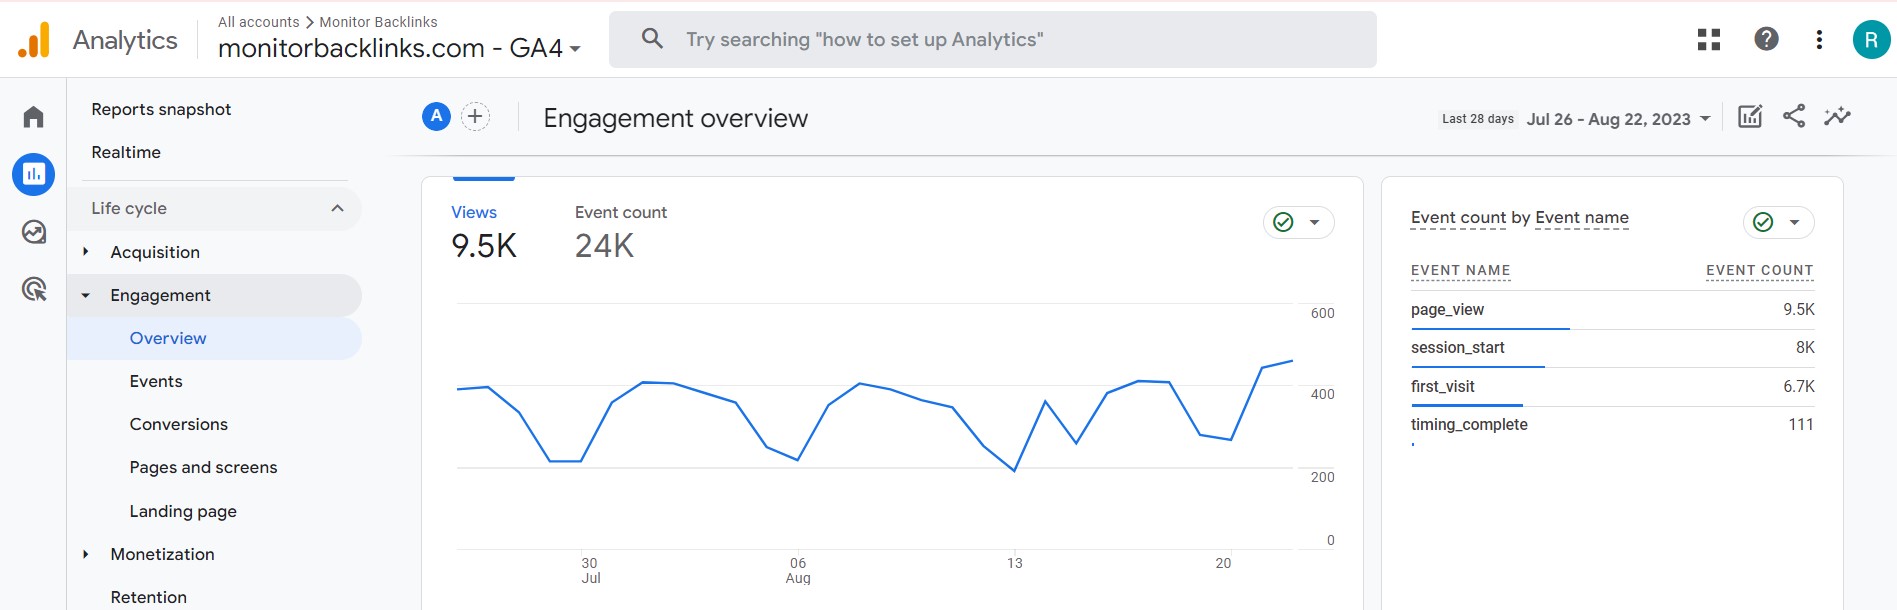Open the Insights sparkline icon

tap(1837, 117)
